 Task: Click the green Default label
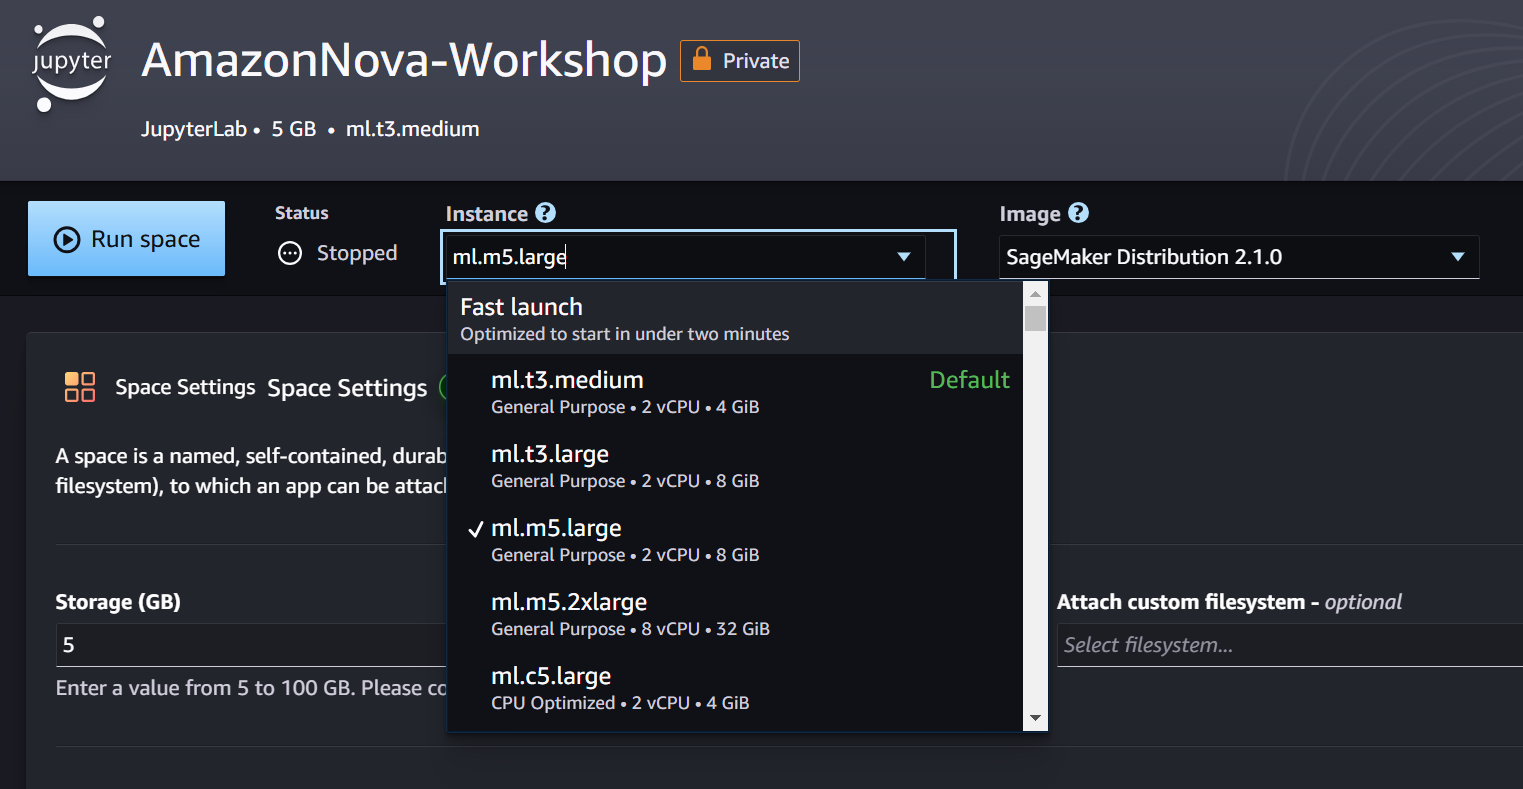click(x=969, y=380)
